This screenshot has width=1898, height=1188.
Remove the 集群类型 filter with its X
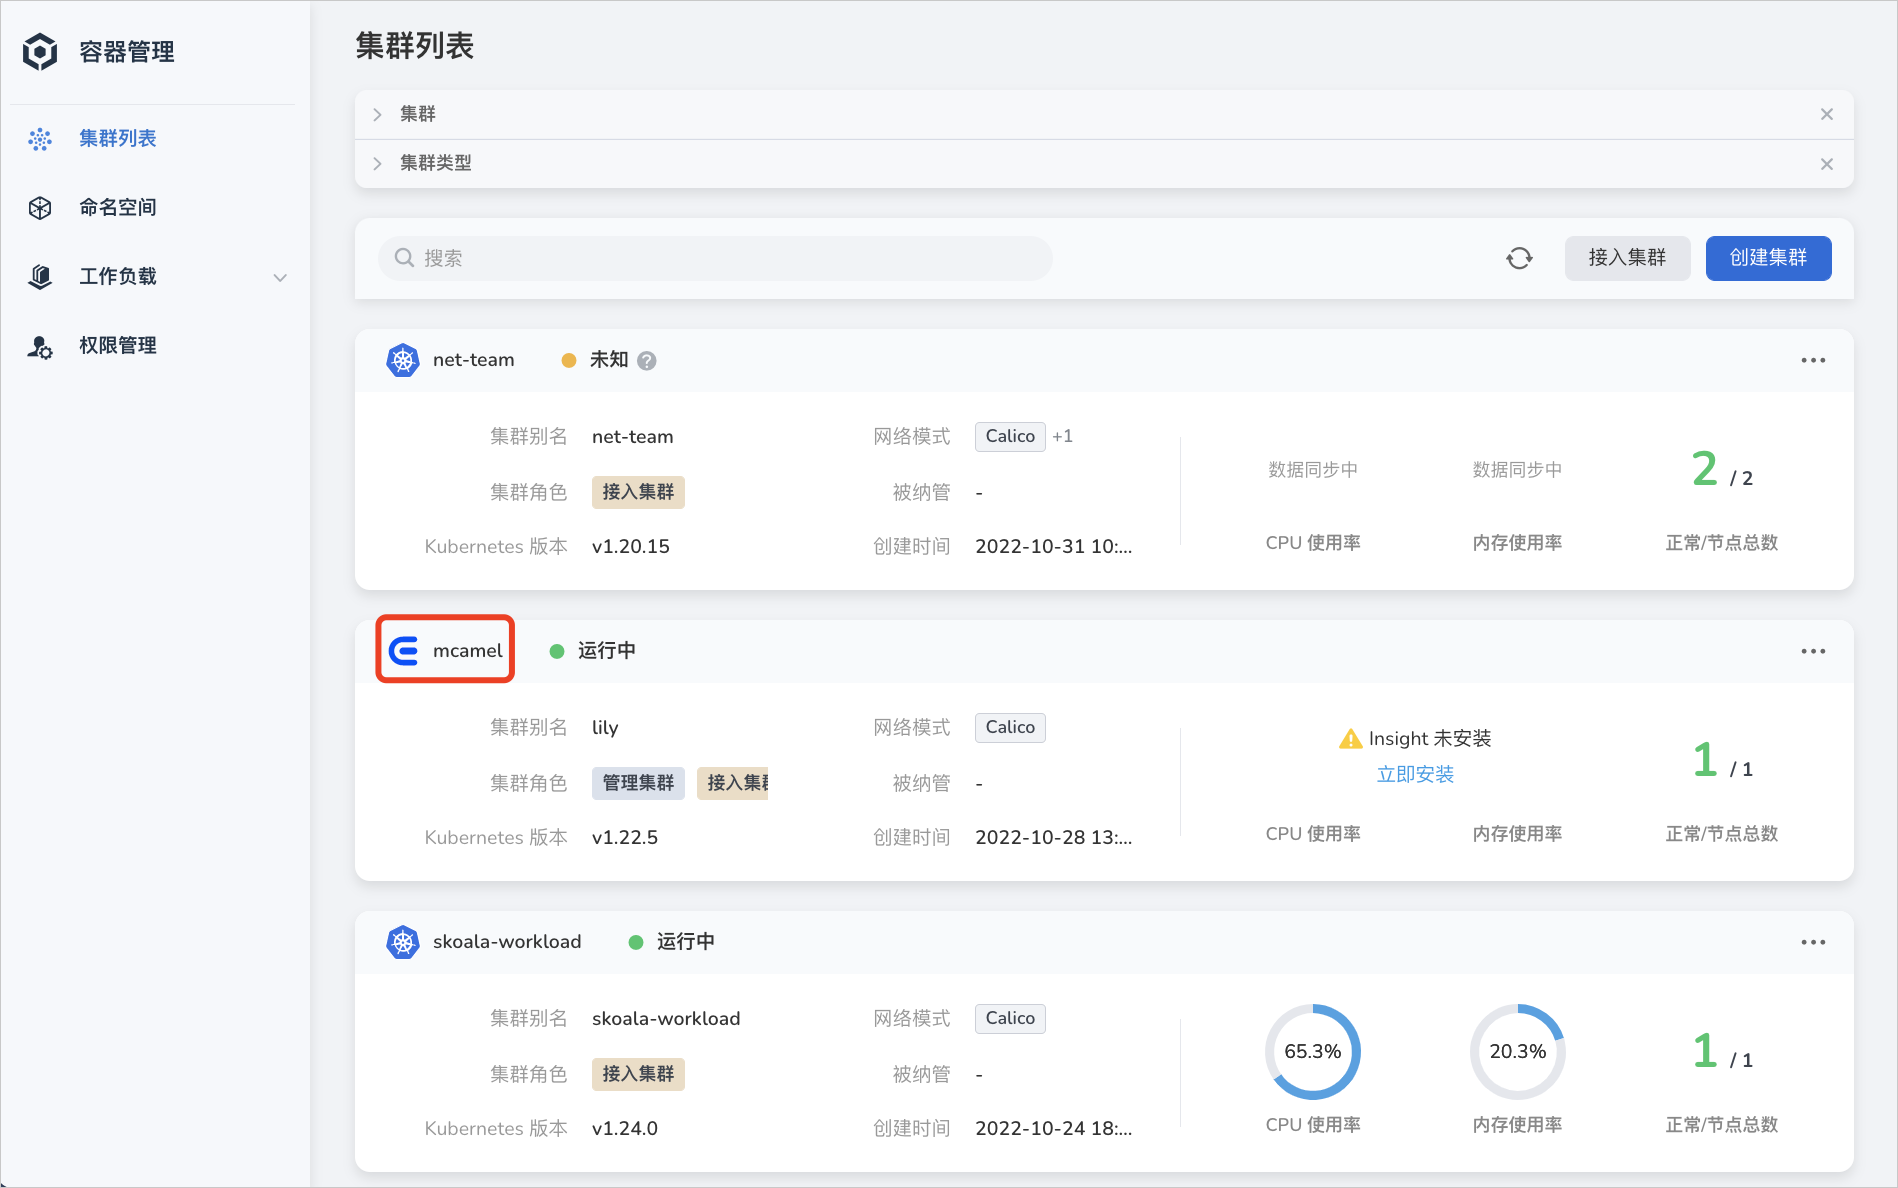1827,164
